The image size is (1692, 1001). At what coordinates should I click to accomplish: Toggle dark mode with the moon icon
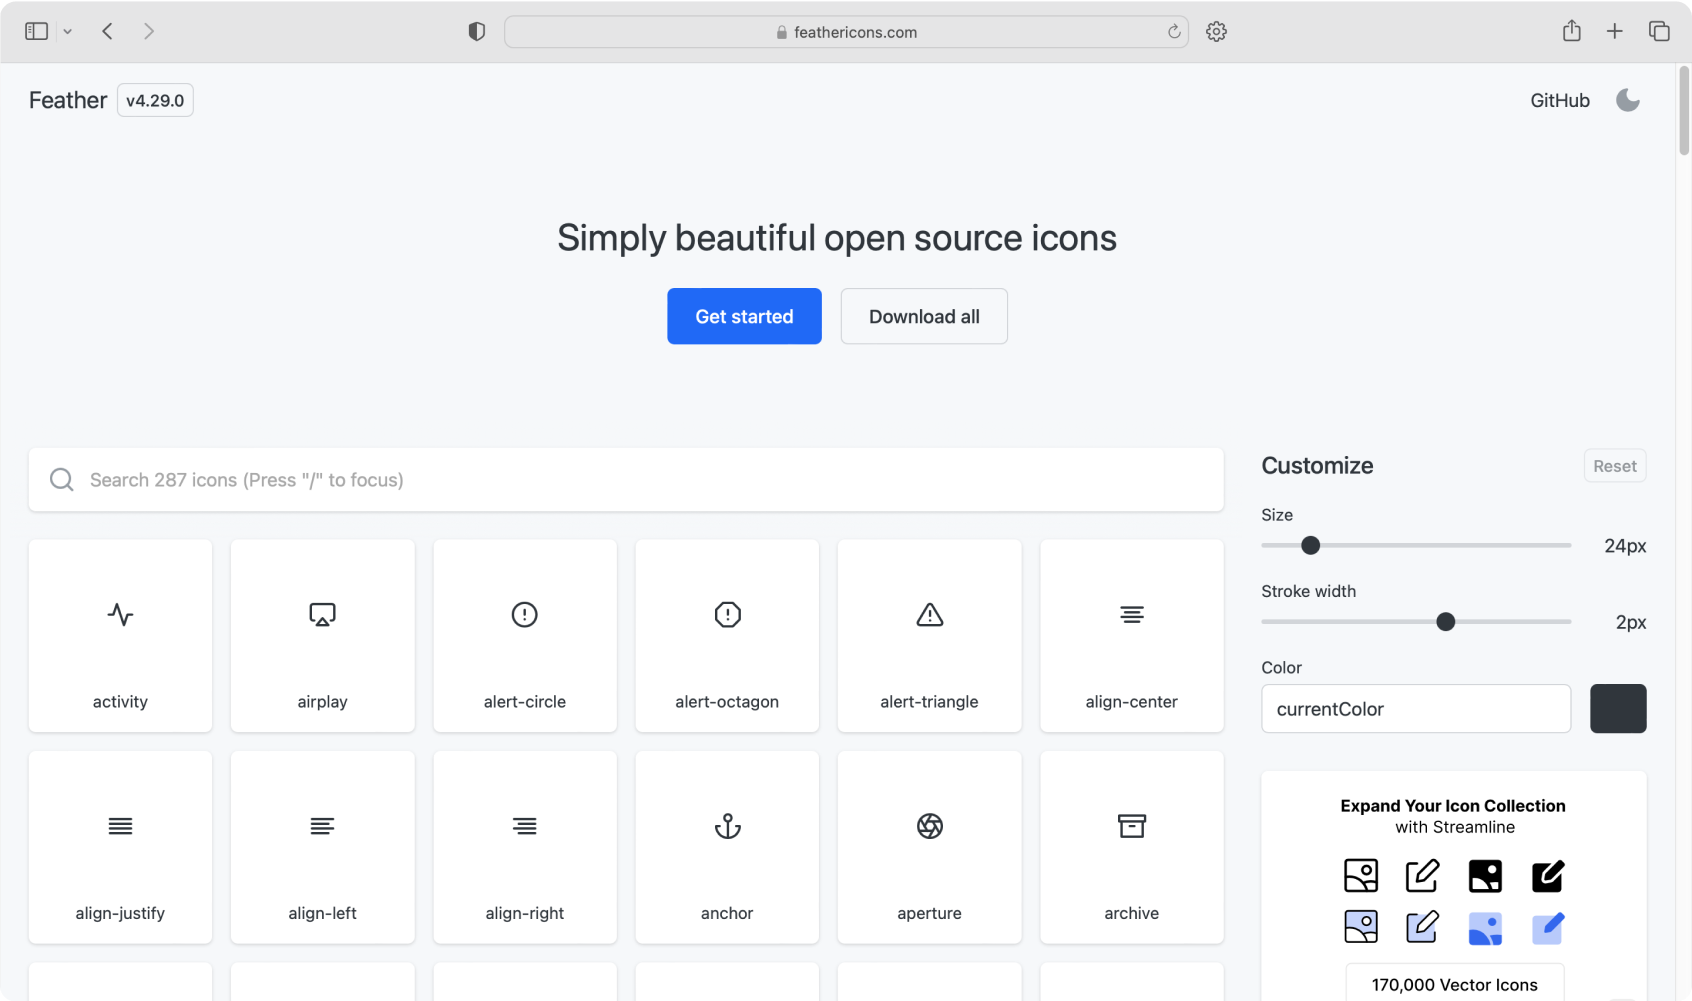point(1628,100)
